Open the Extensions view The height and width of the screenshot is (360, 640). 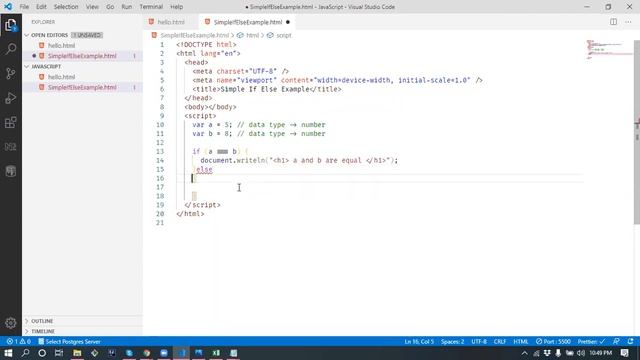pos(11,122)
